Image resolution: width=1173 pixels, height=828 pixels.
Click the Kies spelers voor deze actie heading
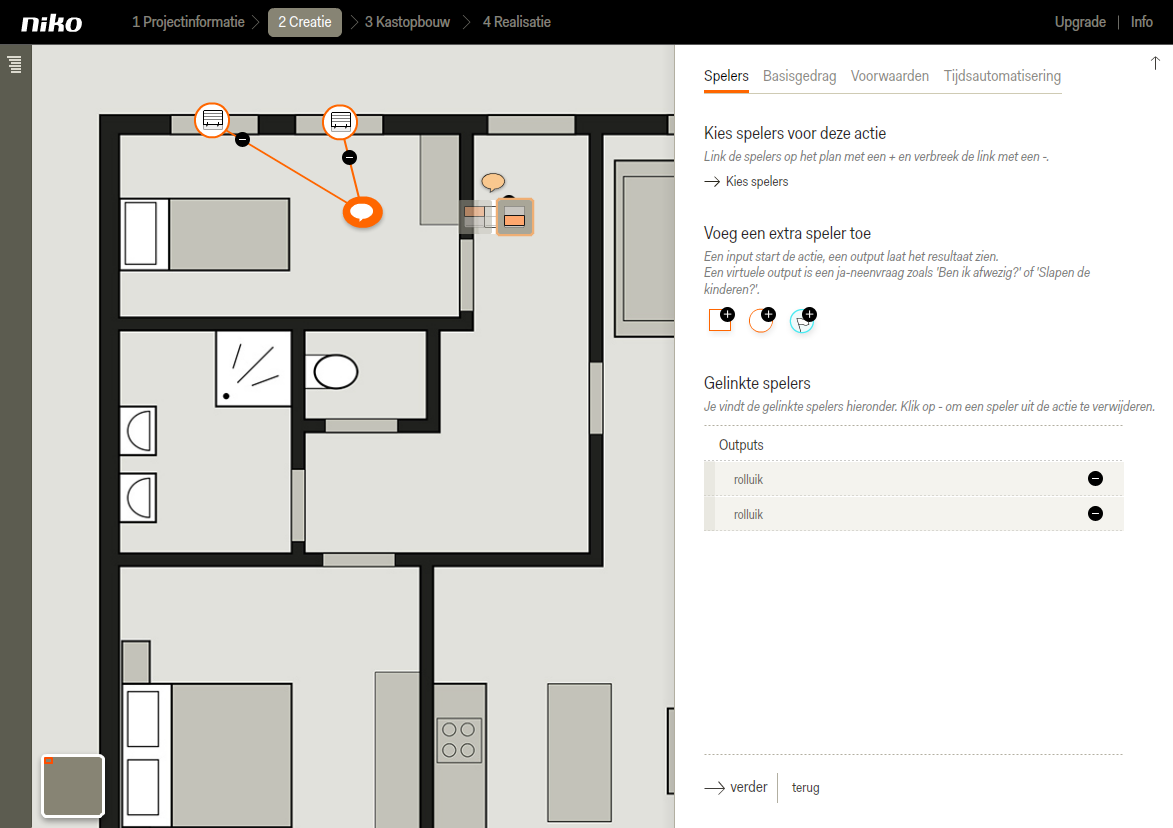794,134
